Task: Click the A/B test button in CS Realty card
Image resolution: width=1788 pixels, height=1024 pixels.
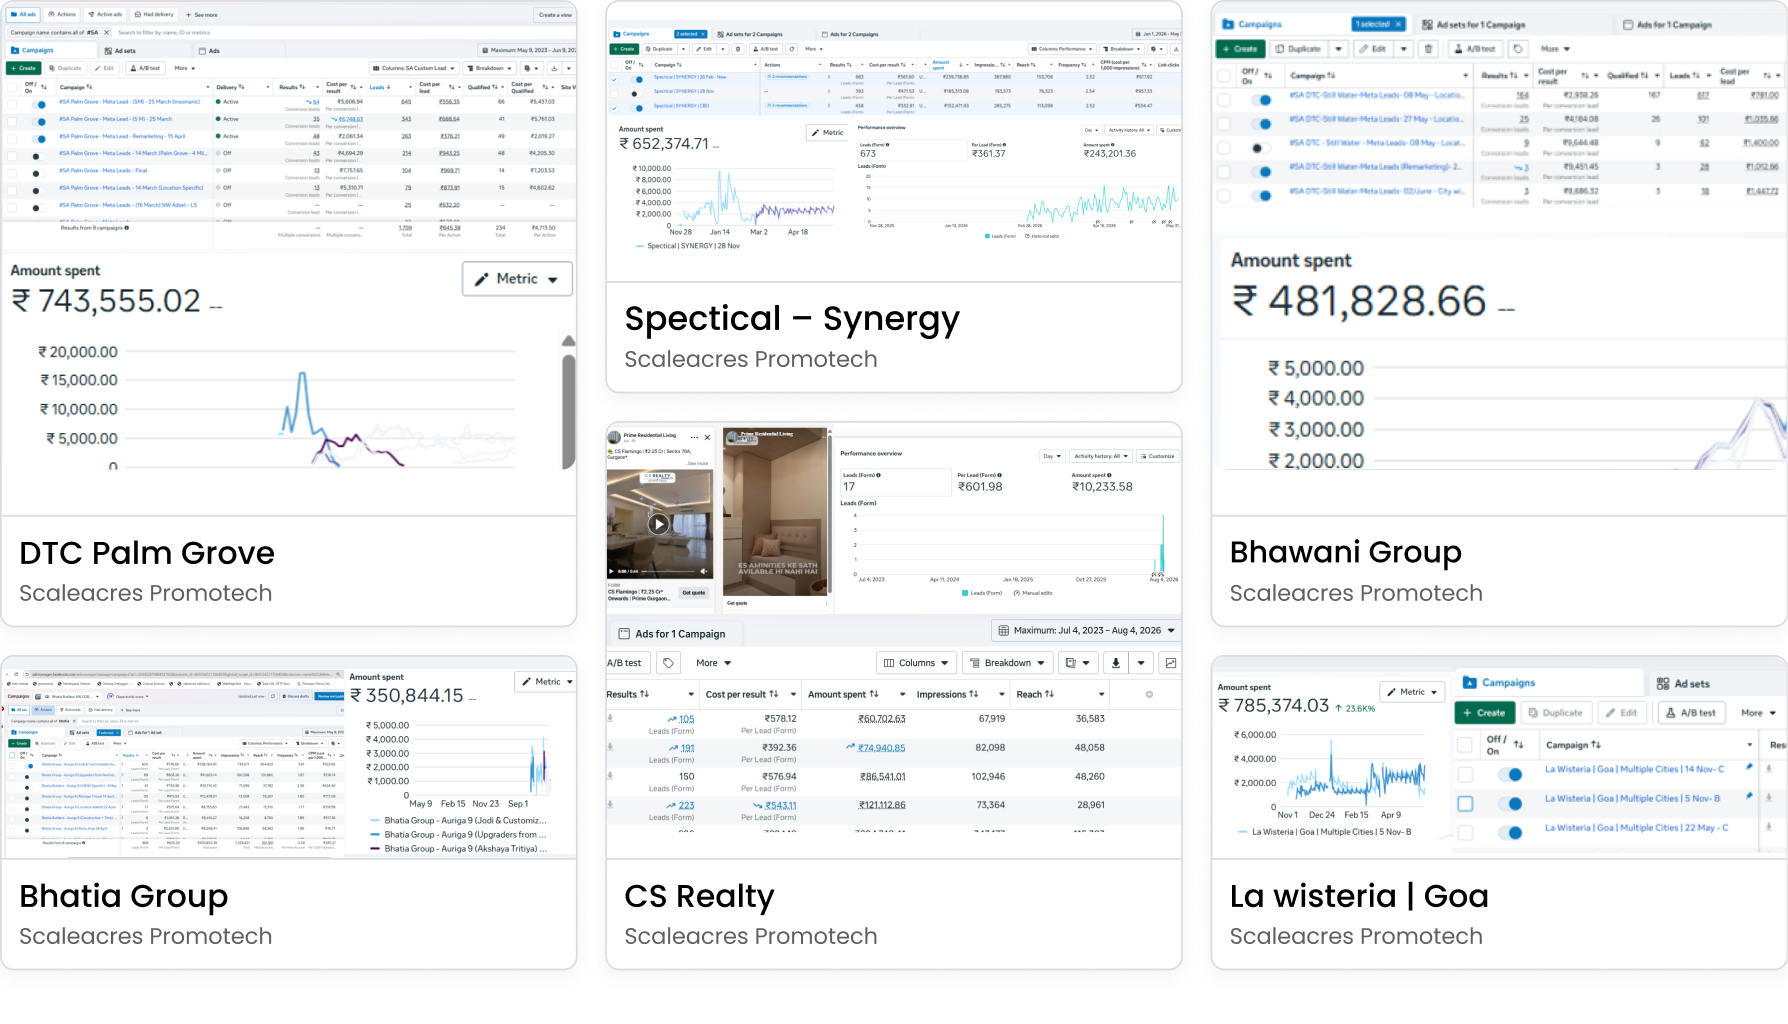Action: [627, 663]
